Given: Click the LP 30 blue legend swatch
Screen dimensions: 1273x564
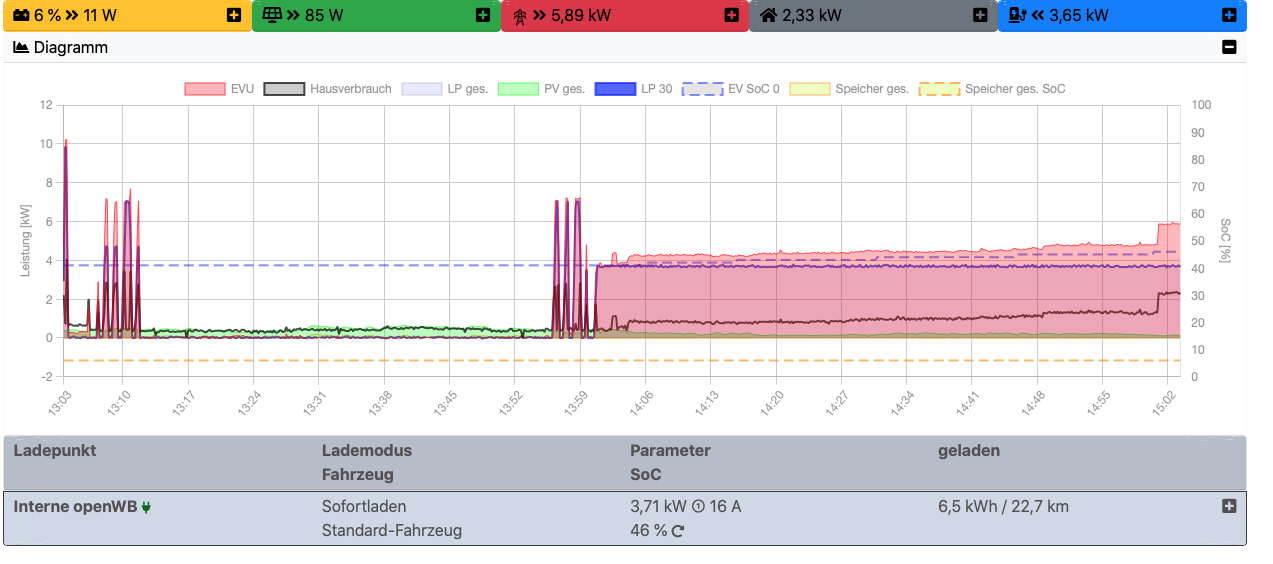Looking at the screenshot, I should click(615, 89).
